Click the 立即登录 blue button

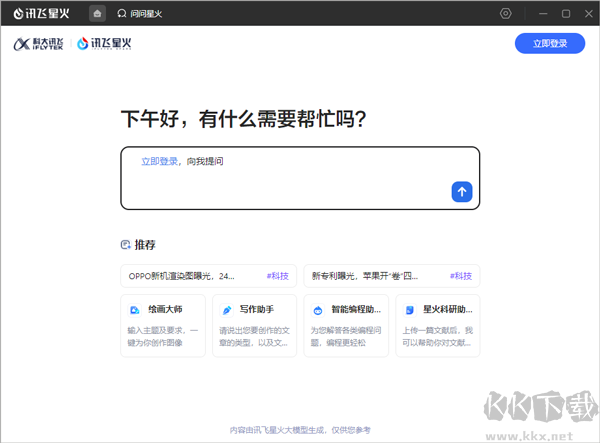549,43
